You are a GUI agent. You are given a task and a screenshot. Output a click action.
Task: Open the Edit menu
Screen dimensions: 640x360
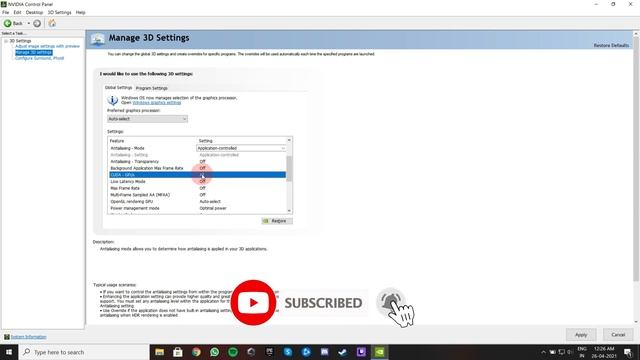tap(17, 12)
